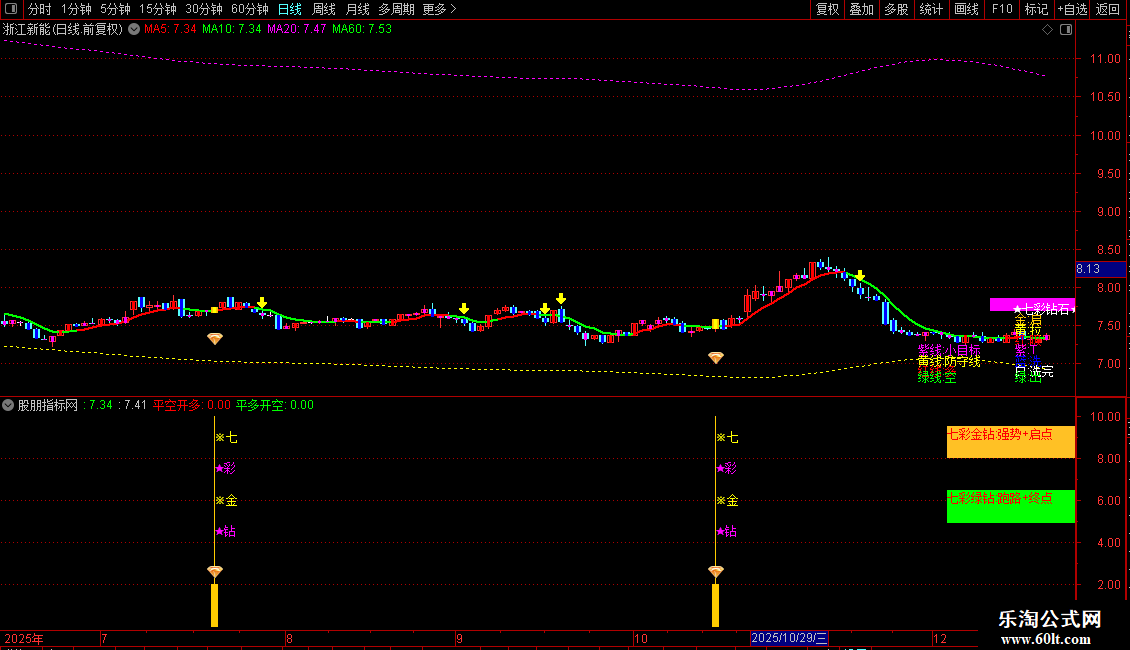This screenshot has height=650, width=1130.
Task: Click the 黄线防守线 annotation text
Action: click(x=948, y=362)
